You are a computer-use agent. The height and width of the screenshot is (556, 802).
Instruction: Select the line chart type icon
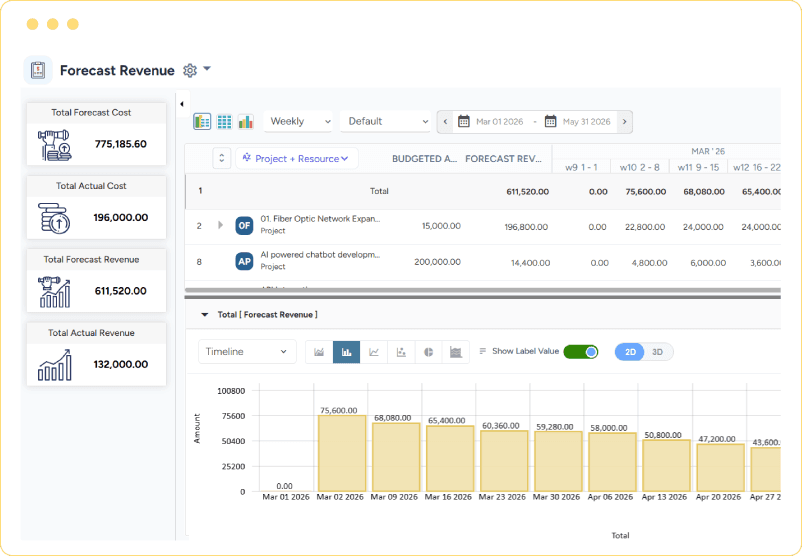(x=374, y=352)
